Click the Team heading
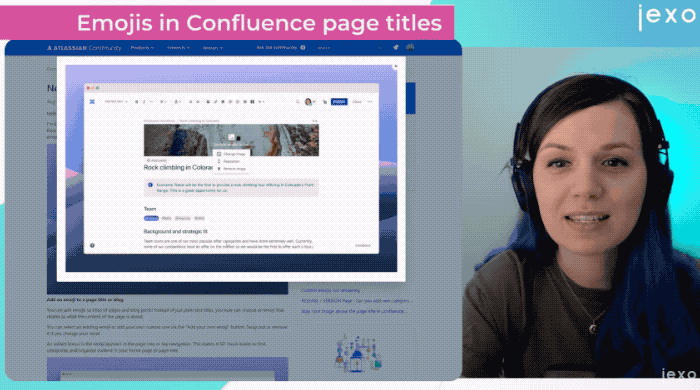Image resolution: width=700 pixels, height=390 pixels. point(150,208)
